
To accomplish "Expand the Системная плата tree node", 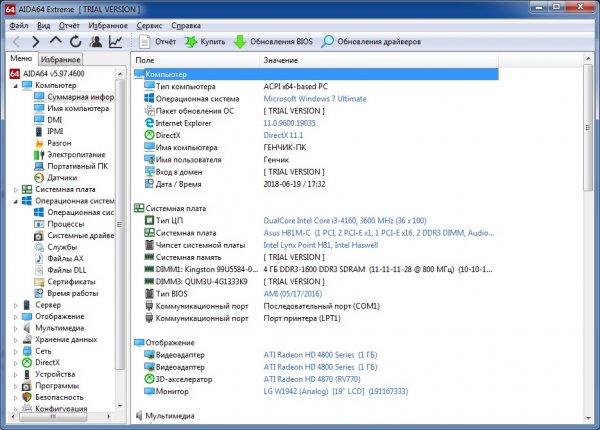I will pos(14,189).
